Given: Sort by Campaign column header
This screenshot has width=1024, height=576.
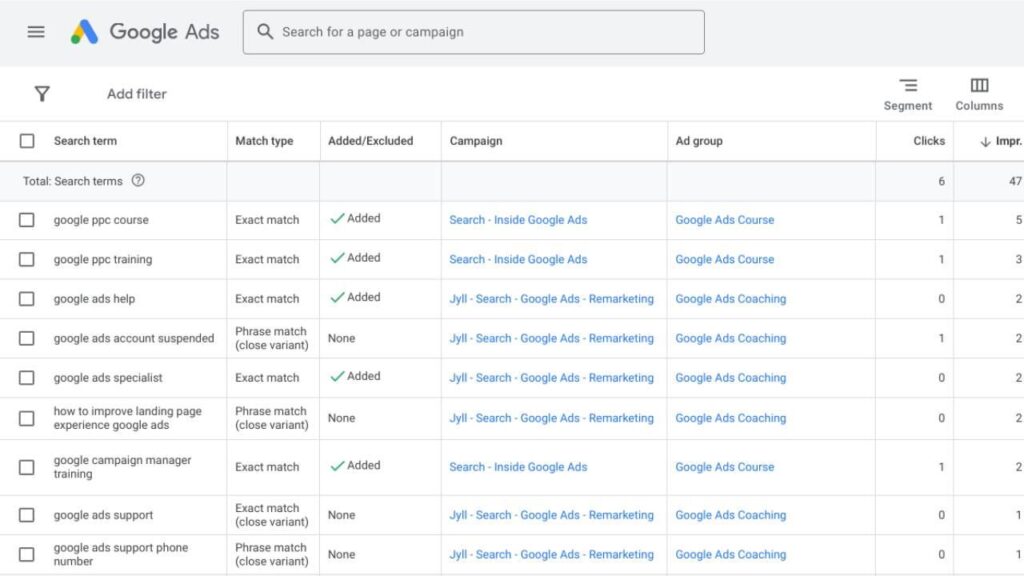Looking at the screenshot, I should [476, 141].
